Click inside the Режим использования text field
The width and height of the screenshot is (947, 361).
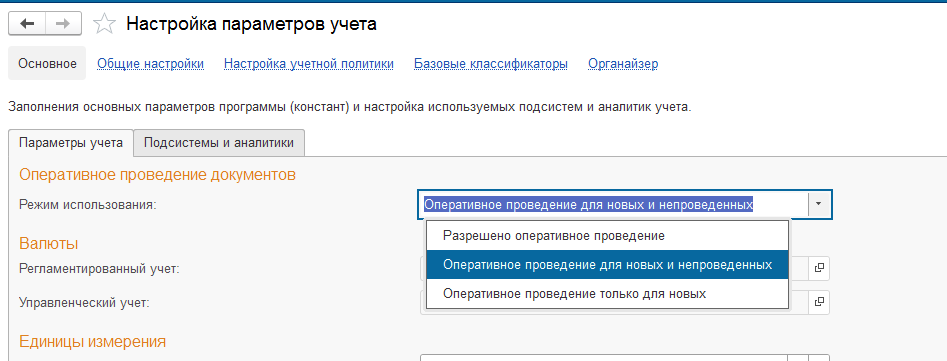pos(613,205)
